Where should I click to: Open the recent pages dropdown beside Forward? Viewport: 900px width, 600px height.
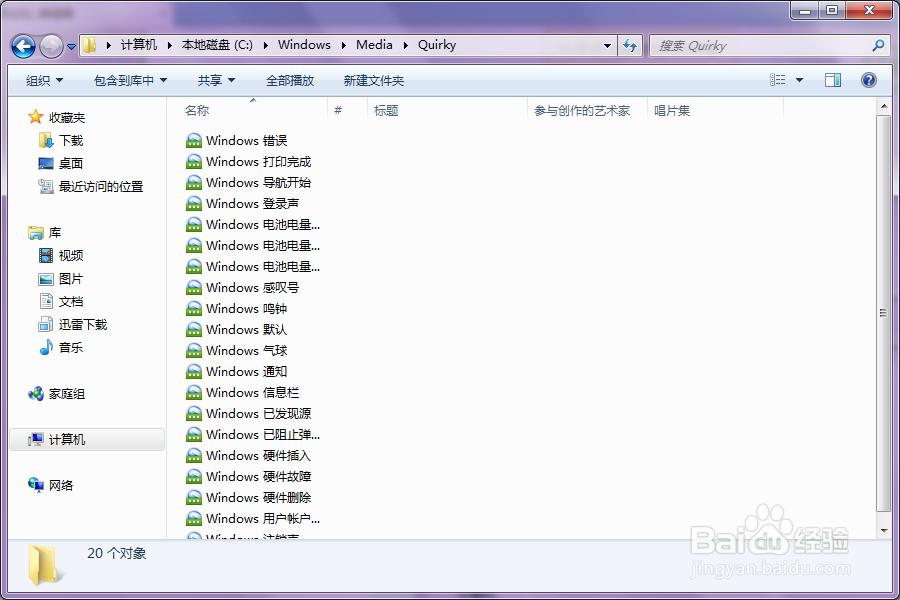pyautogui.click(x=71, y=47)
